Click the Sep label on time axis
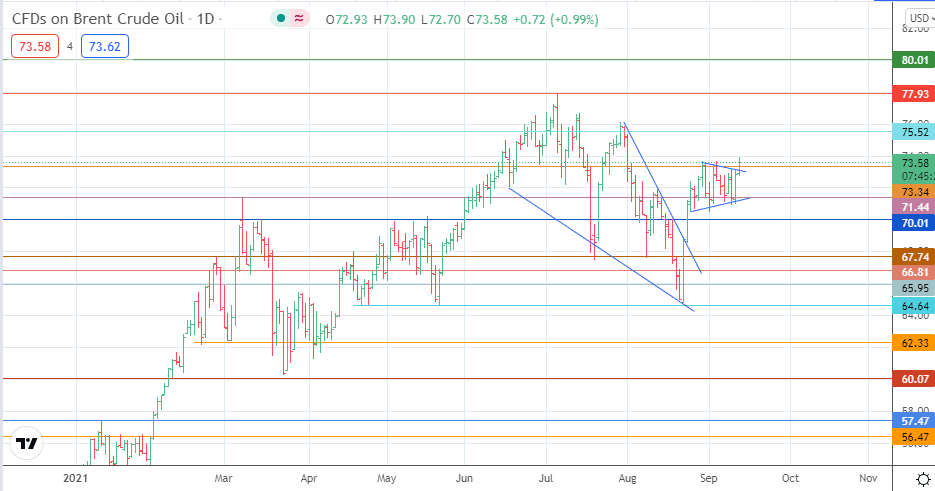The image size is (935, 491). click(708, 478)
